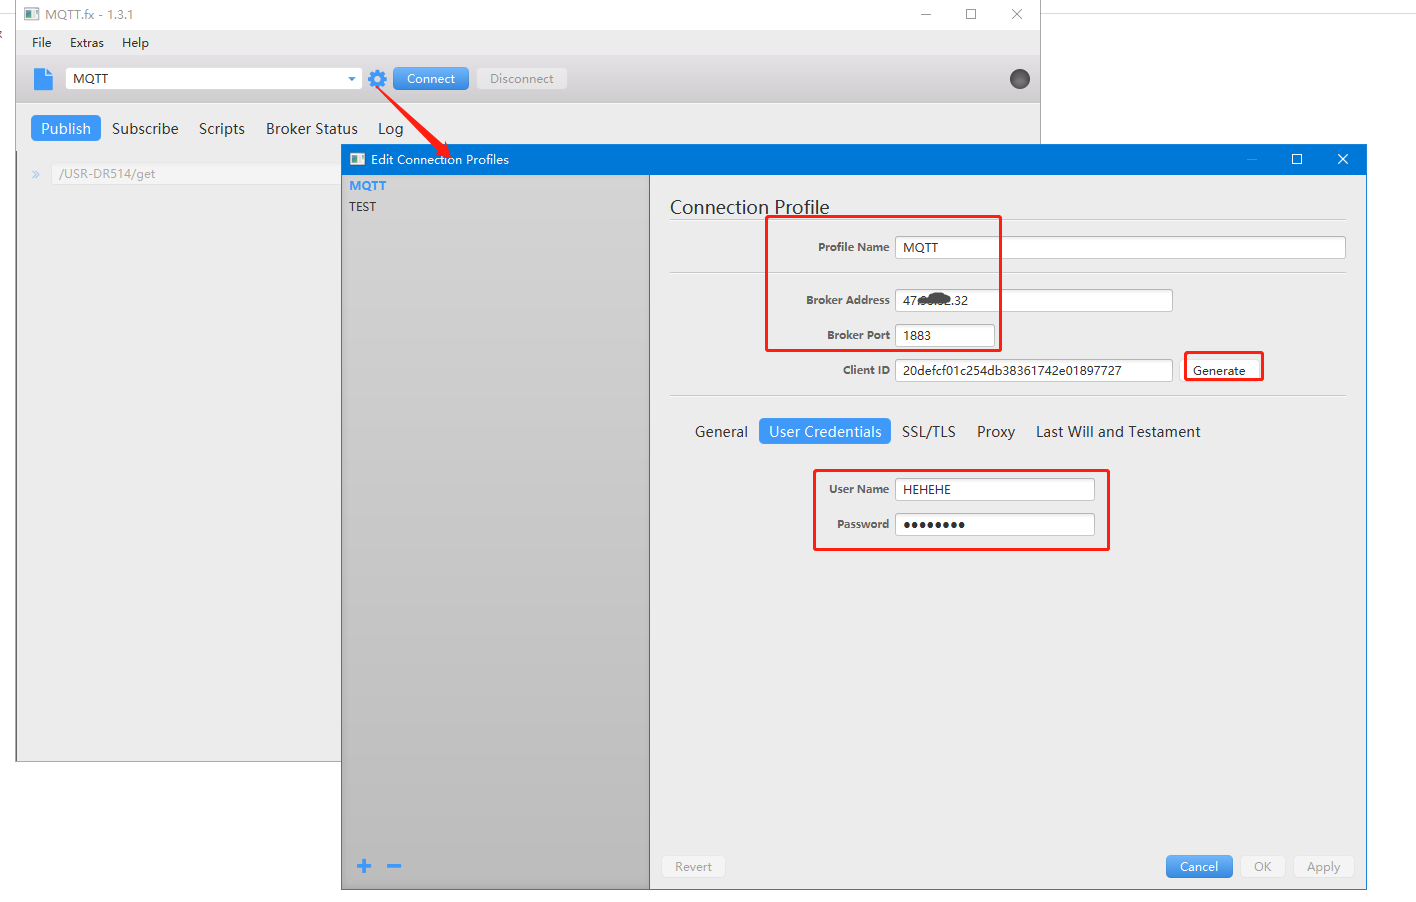
Task: Switch to the Subscribe tab
Action: click(x=145, y=128)
